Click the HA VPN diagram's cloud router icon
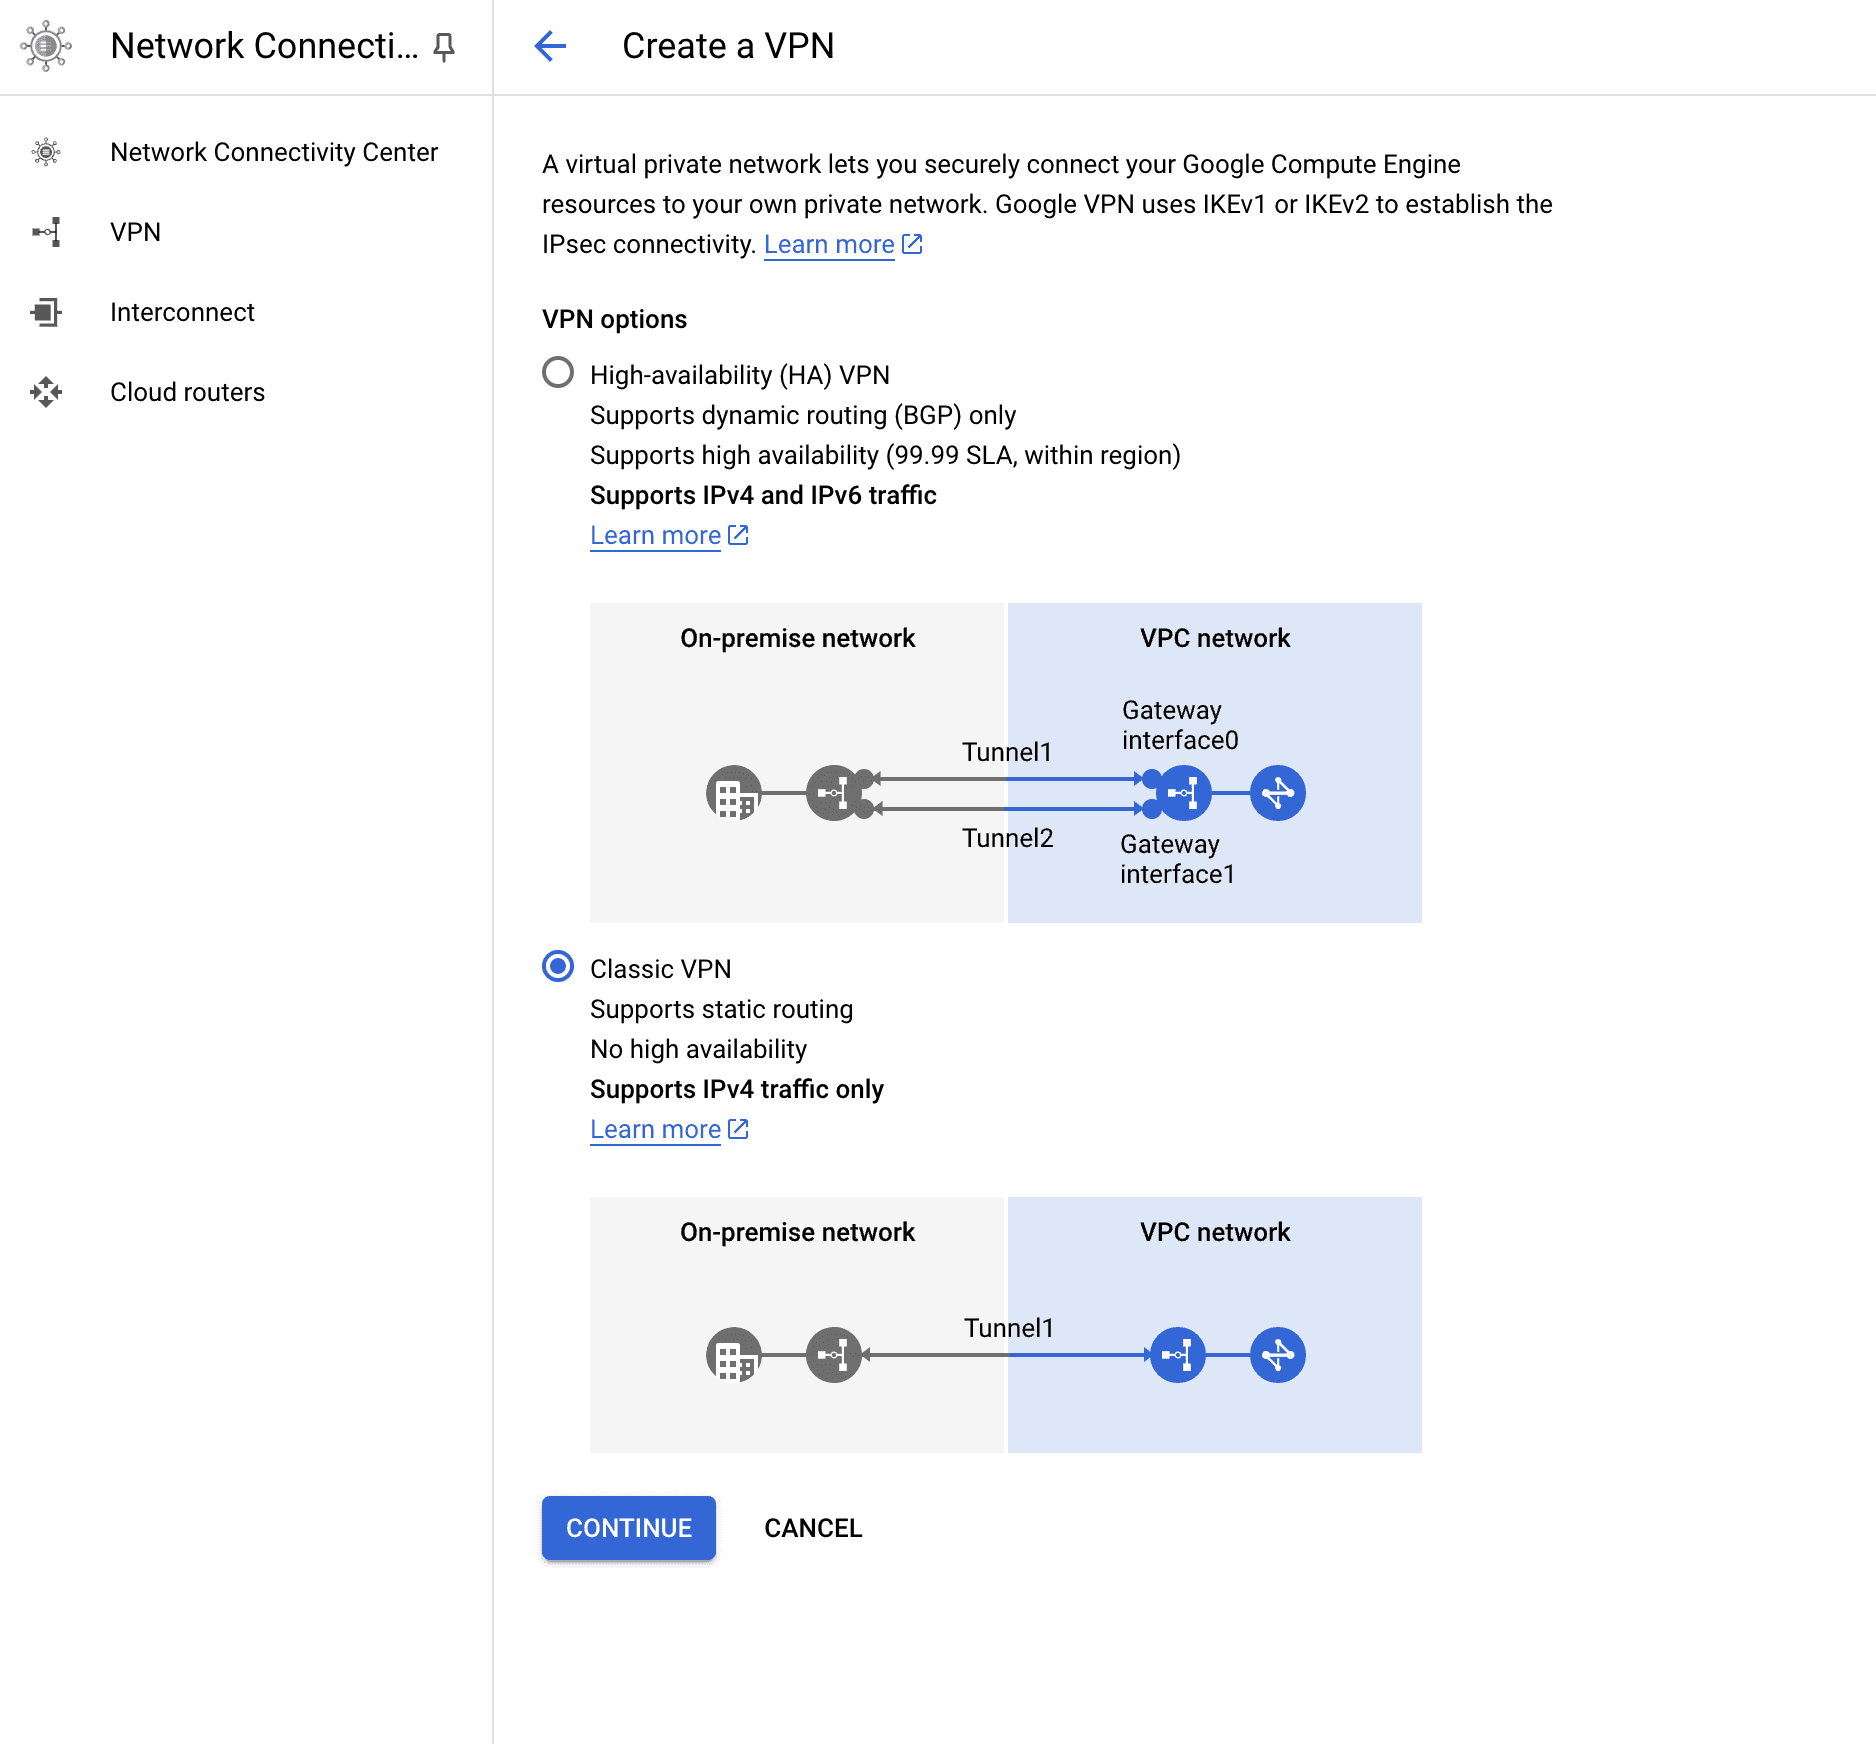Image resolution: width=1876 pixels, height=1744 pixels. tap(1277, 793)
